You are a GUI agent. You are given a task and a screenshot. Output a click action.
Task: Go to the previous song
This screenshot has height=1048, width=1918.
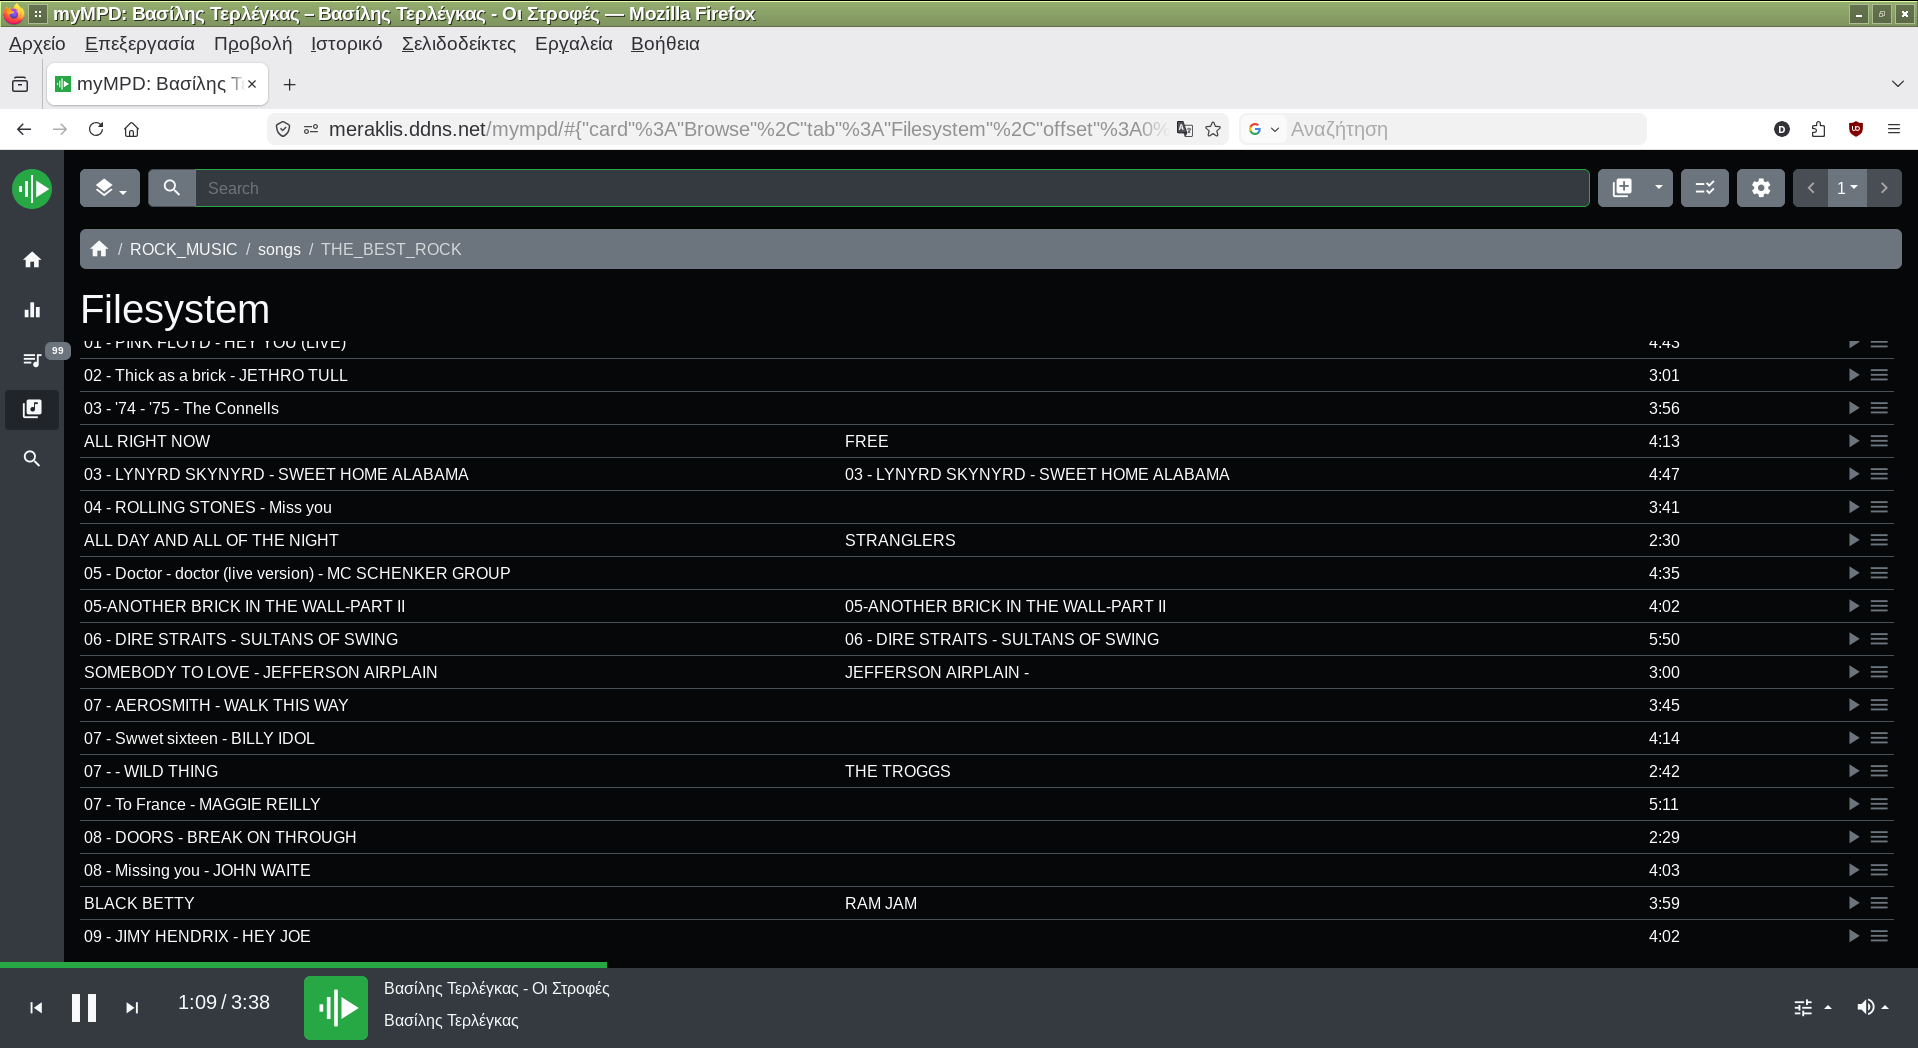pyautogui.click(x=36, y=1007)
